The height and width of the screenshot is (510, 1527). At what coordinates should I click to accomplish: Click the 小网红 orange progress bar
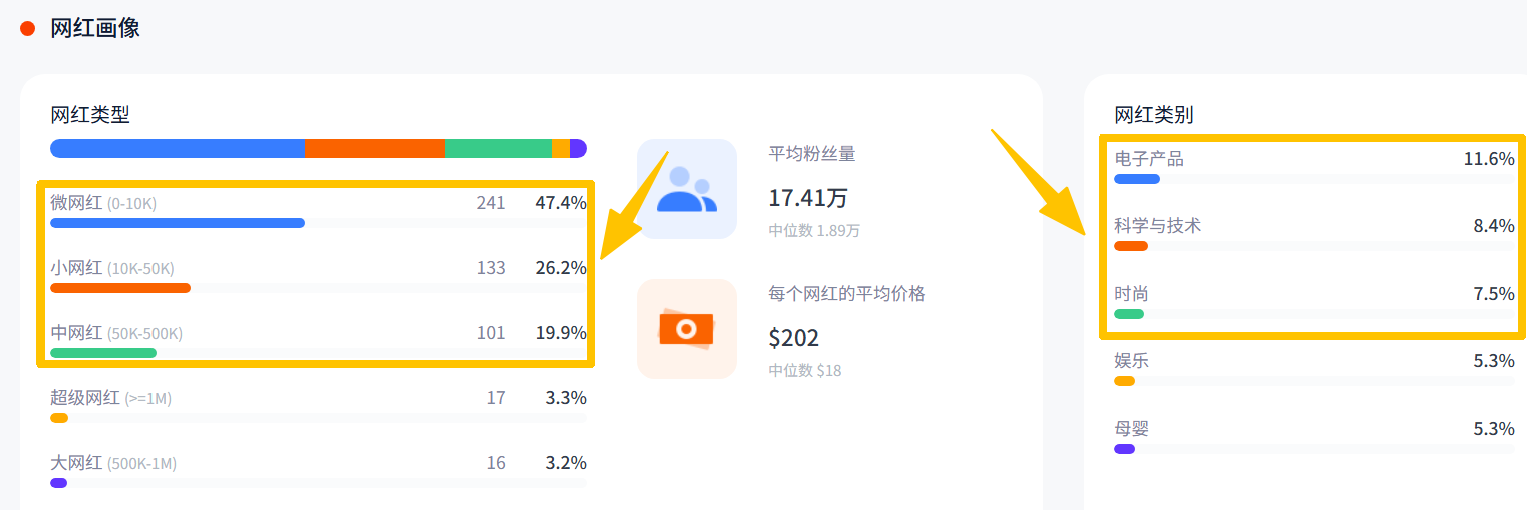tap(120, 288)
